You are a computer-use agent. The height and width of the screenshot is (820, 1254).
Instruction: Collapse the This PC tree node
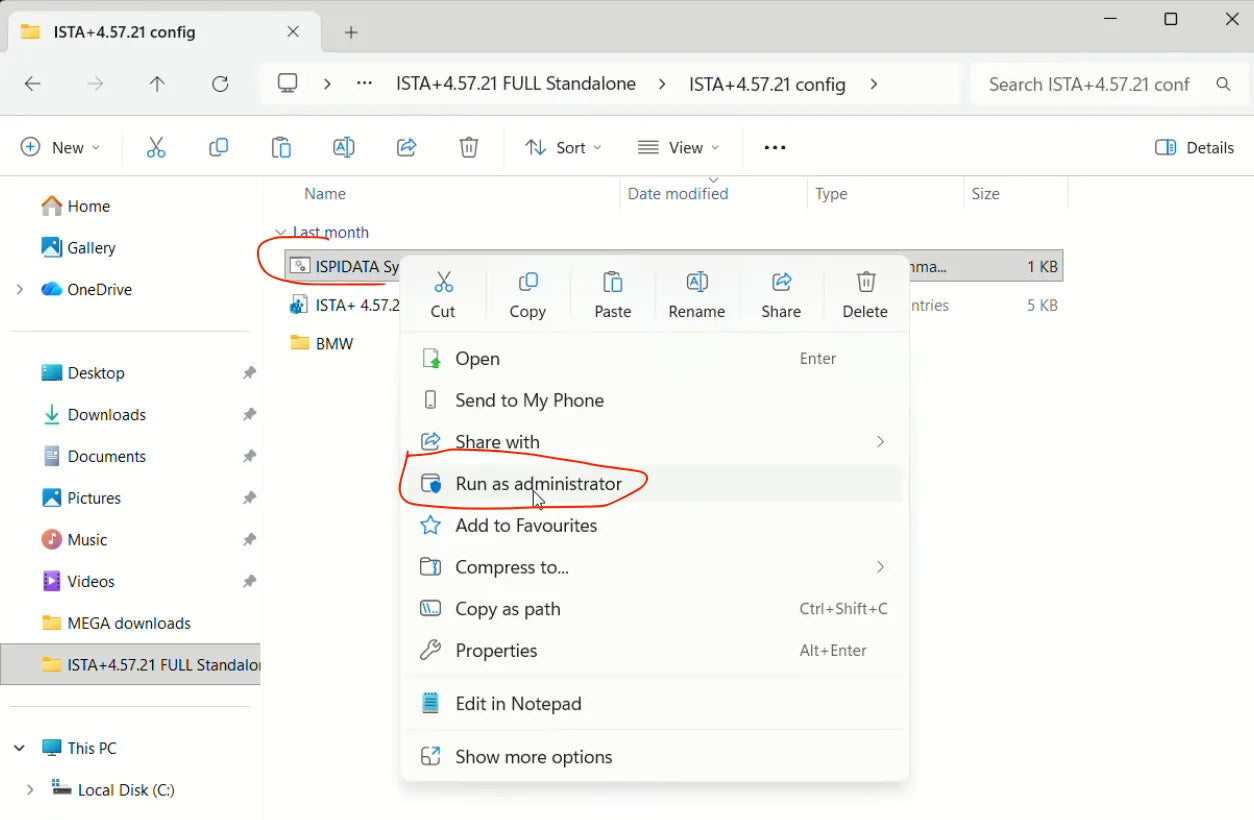coord(20,748)
